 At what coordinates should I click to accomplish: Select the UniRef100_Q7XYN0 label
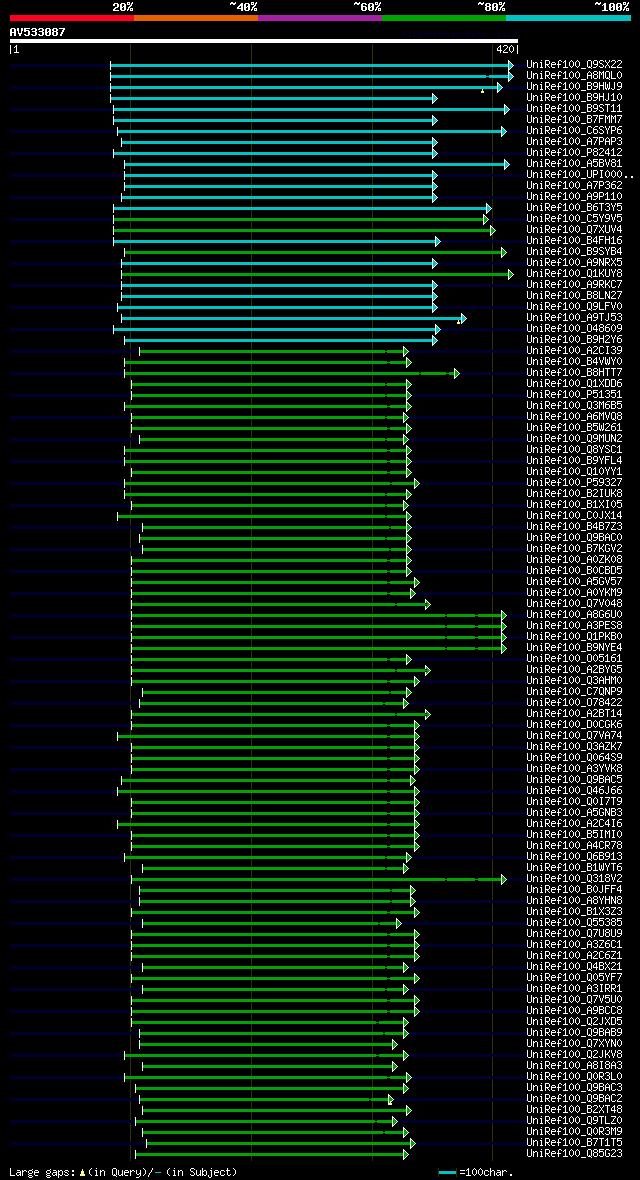click(x=574, y=1043)
